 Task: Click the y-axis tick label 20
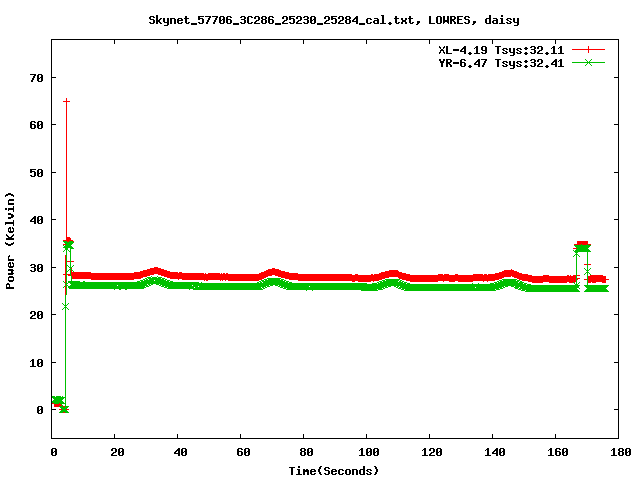tap(36, 315)
